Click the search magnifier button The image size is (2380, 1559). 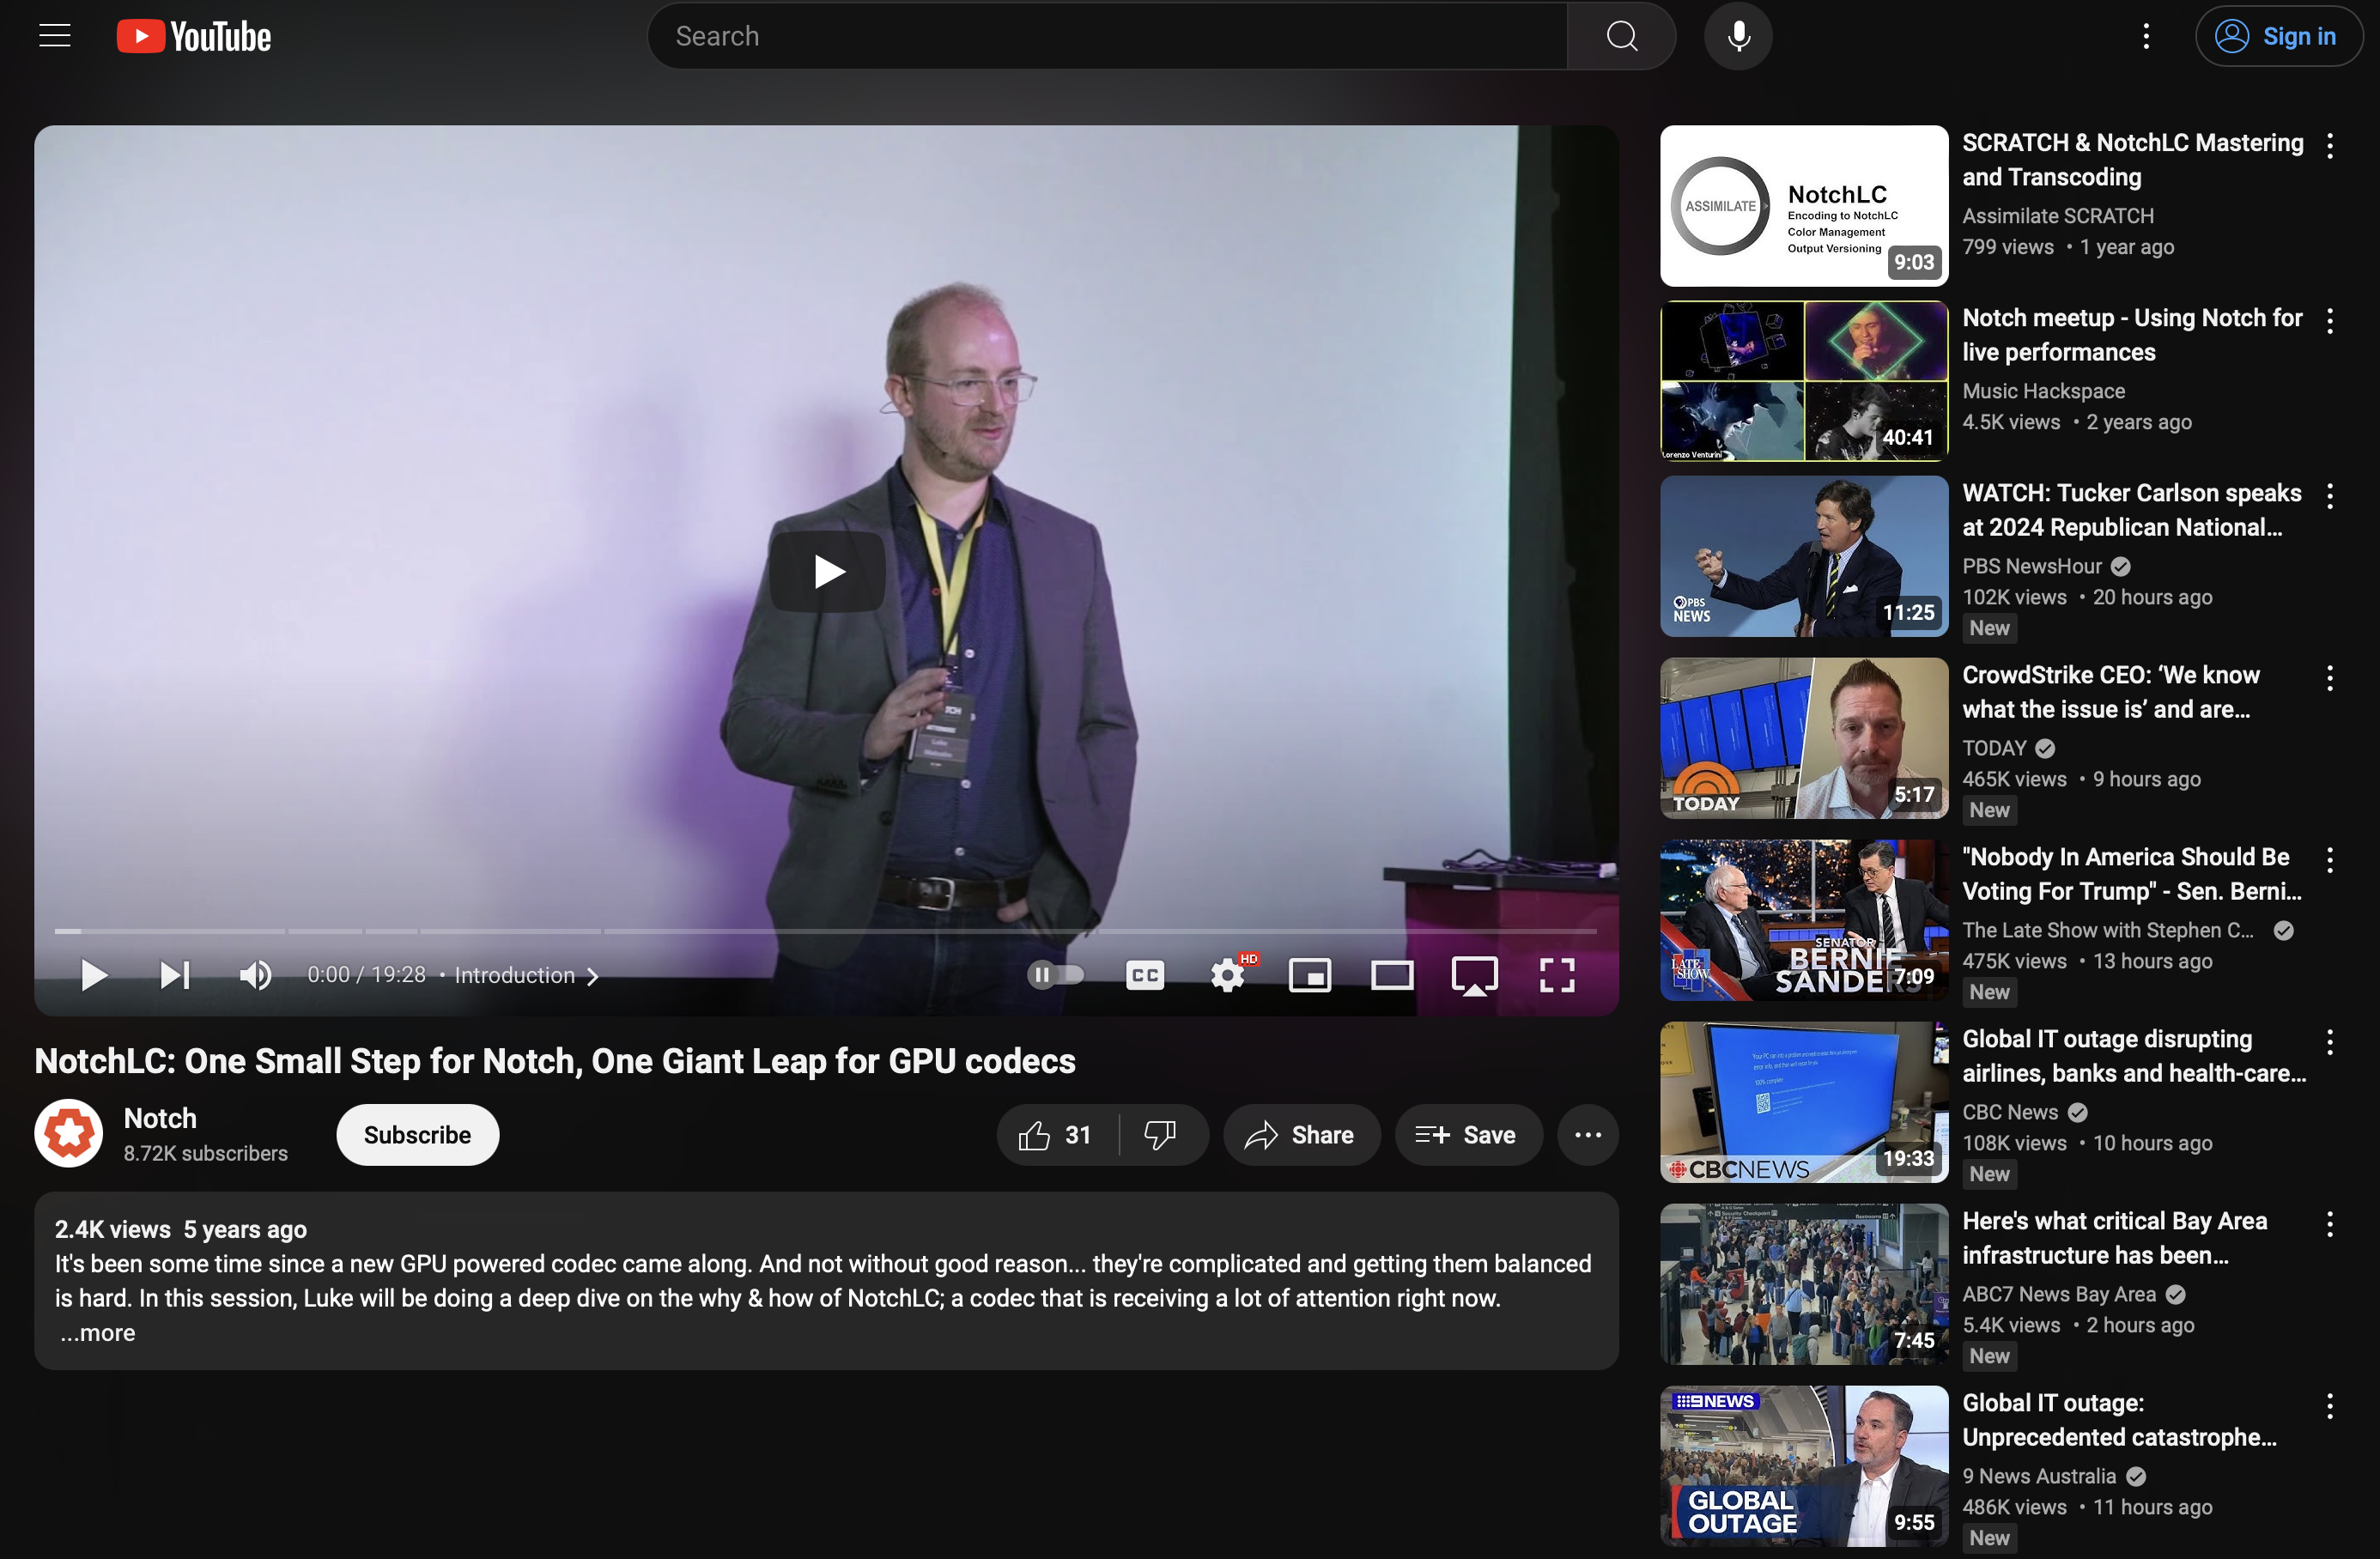click(x=1621, y=36)
